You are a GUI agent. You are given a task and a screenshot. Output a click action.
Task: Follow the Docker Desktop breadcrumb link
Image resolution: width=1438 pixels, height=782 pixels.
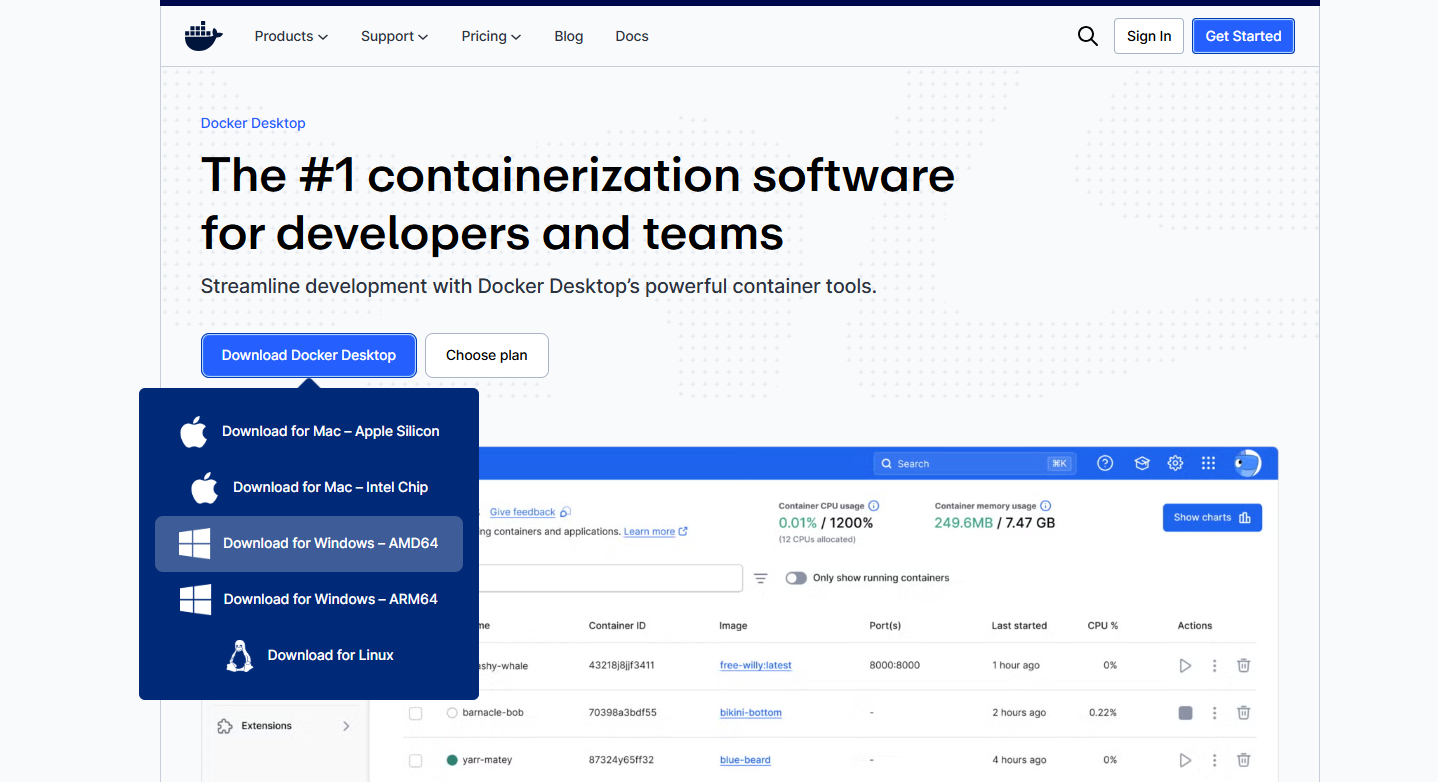click(x=253, y=123)
